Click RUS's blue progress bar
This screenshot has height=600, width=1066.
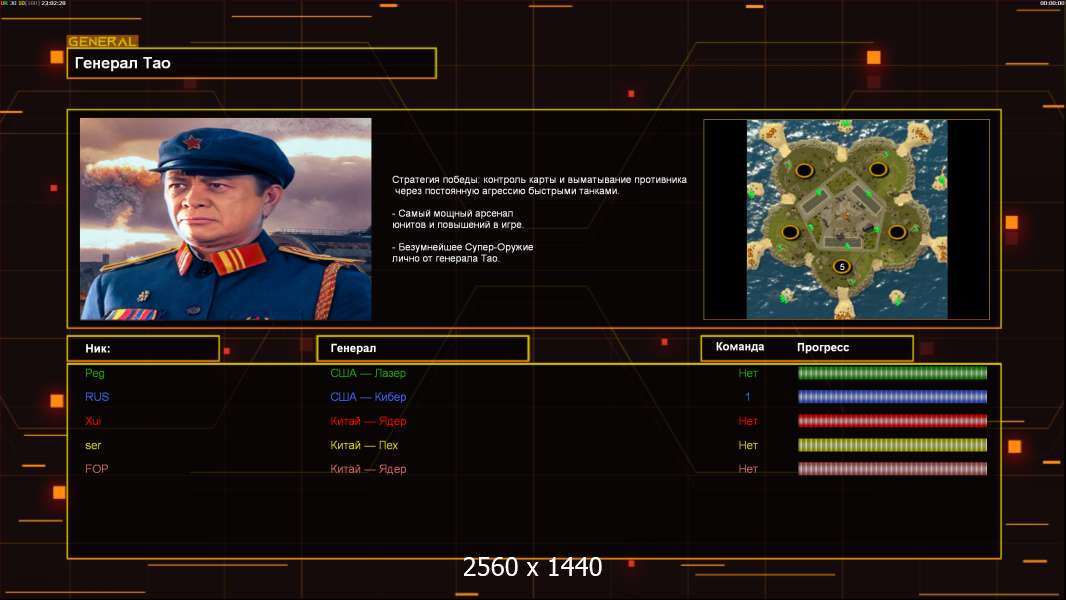(x=892, y=397)
